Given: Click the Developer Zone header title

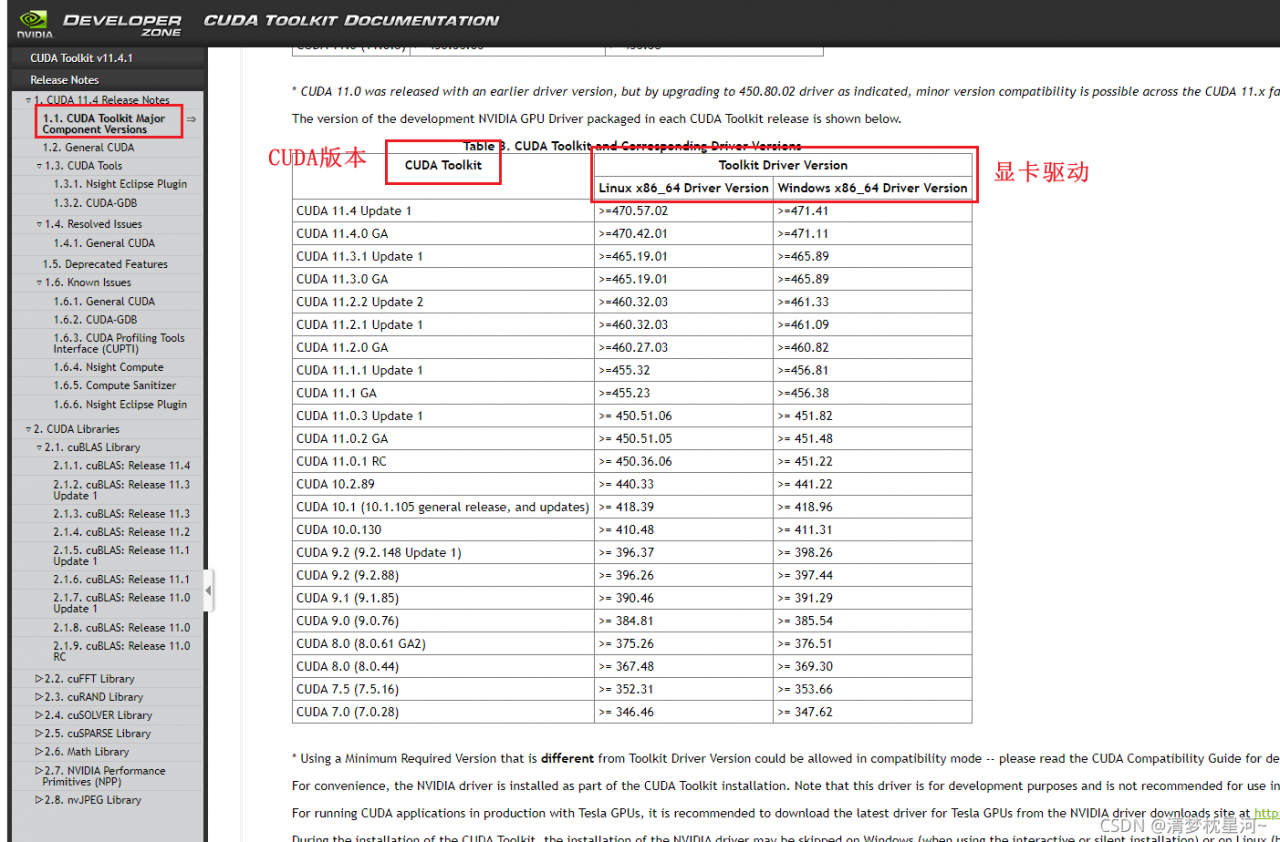Looking at the screenshot, I should coord(122,25).
